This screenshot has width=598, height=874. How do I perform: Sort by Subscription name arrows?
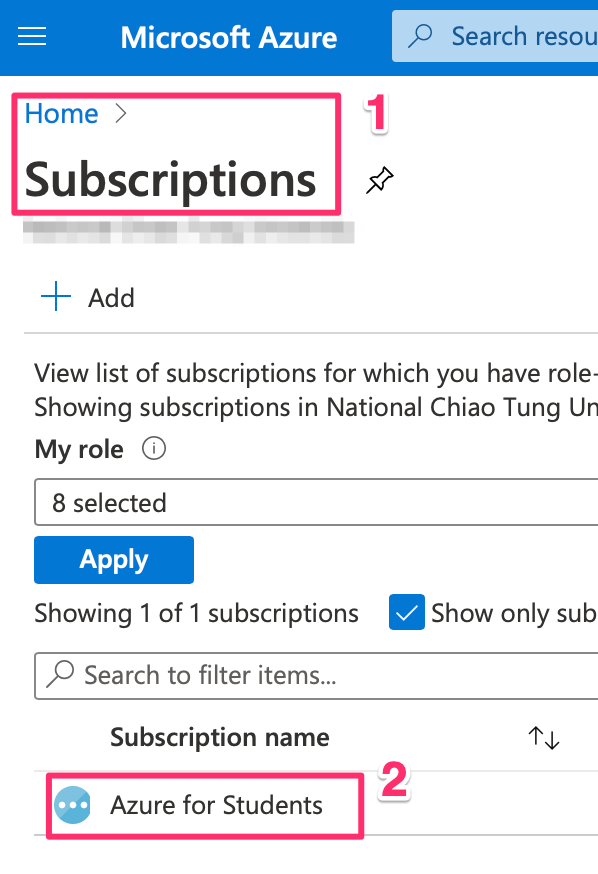pyautogui.click(x=543, y=737)
